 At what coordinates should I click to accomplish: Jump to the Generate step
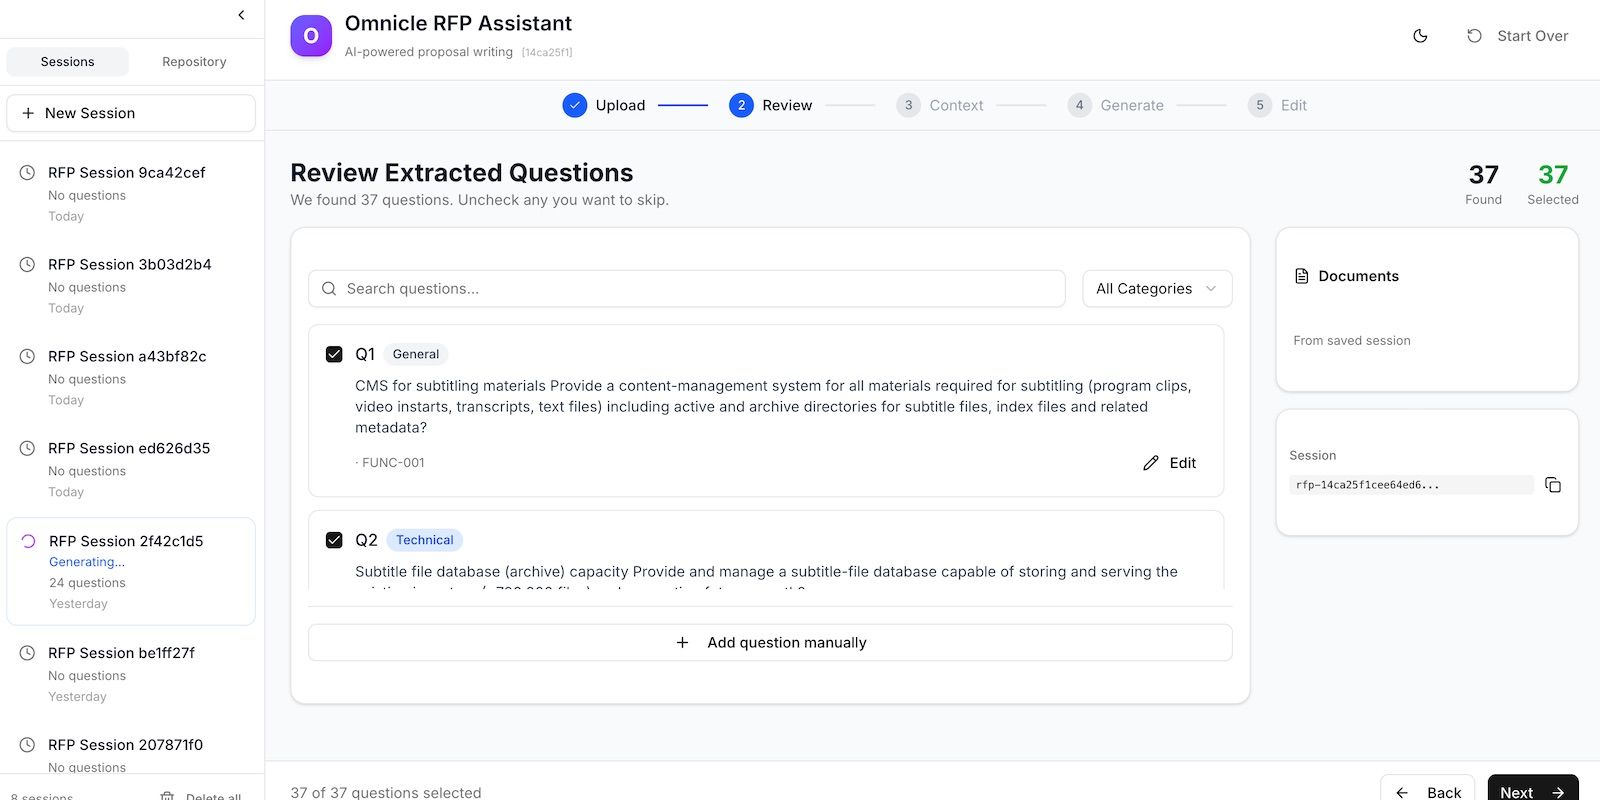[x=1115, y=105]
